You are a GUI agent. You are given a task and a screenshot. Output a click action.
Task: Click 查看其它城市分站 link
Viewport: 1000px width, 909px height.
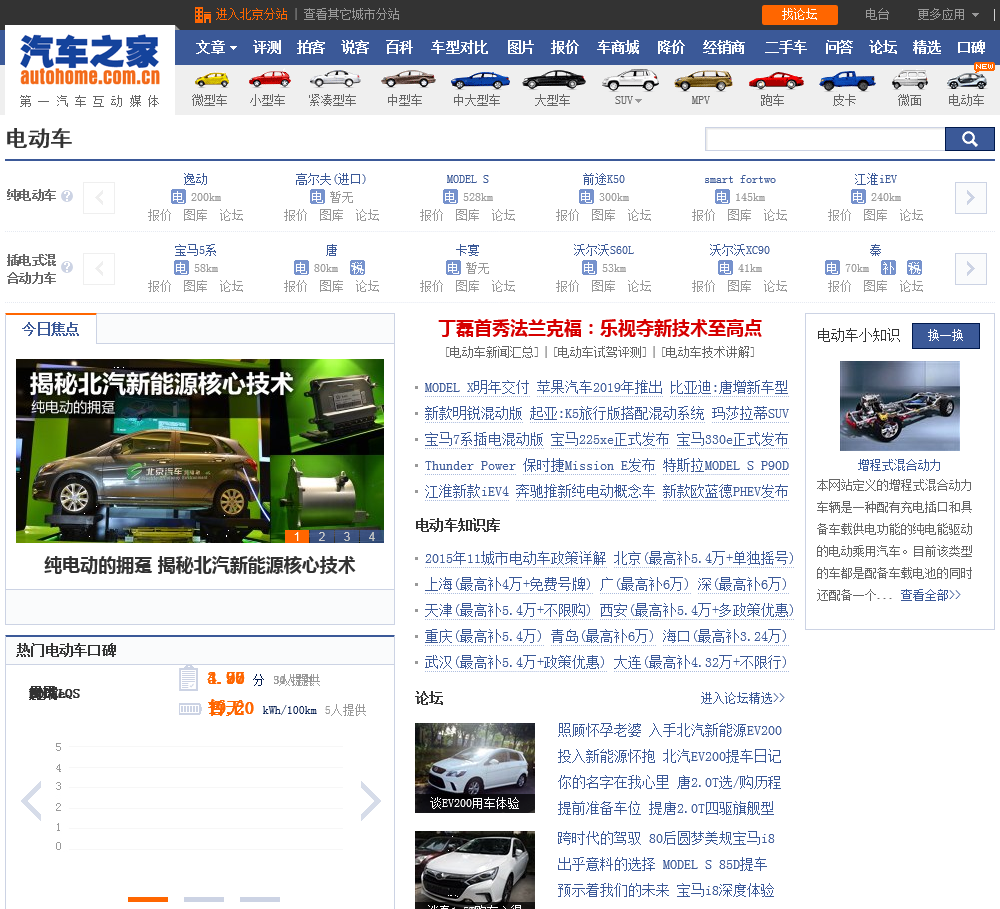(x=351, y=14)
